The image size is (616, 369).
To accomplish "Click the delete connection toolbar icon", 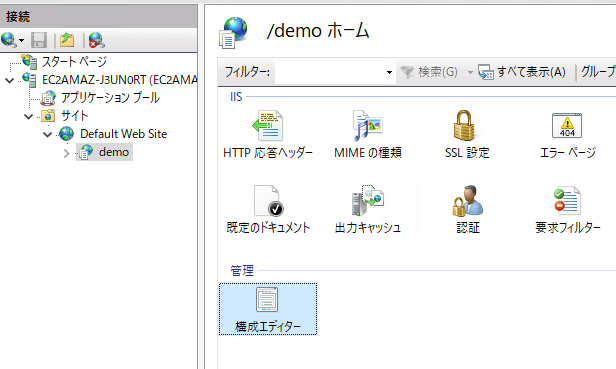I will (x=96, y=40).
